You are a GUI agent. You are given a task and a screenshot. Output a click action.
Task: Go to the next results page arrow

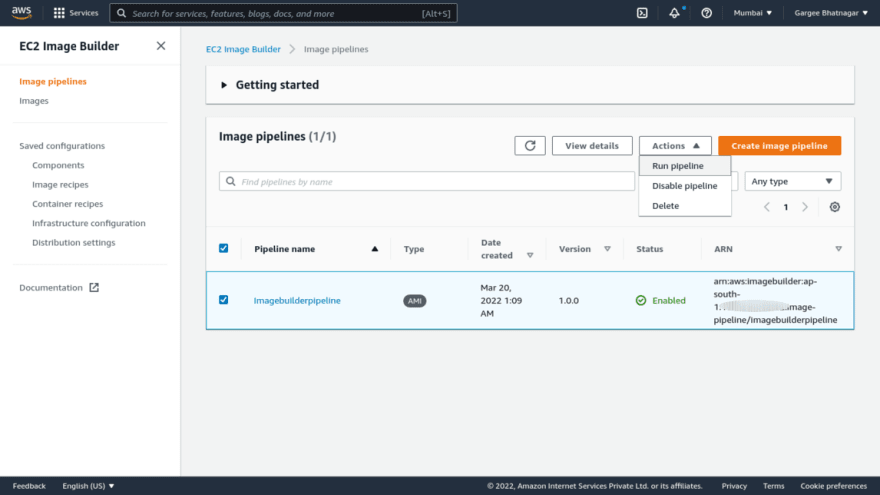(x=805, y=207)
